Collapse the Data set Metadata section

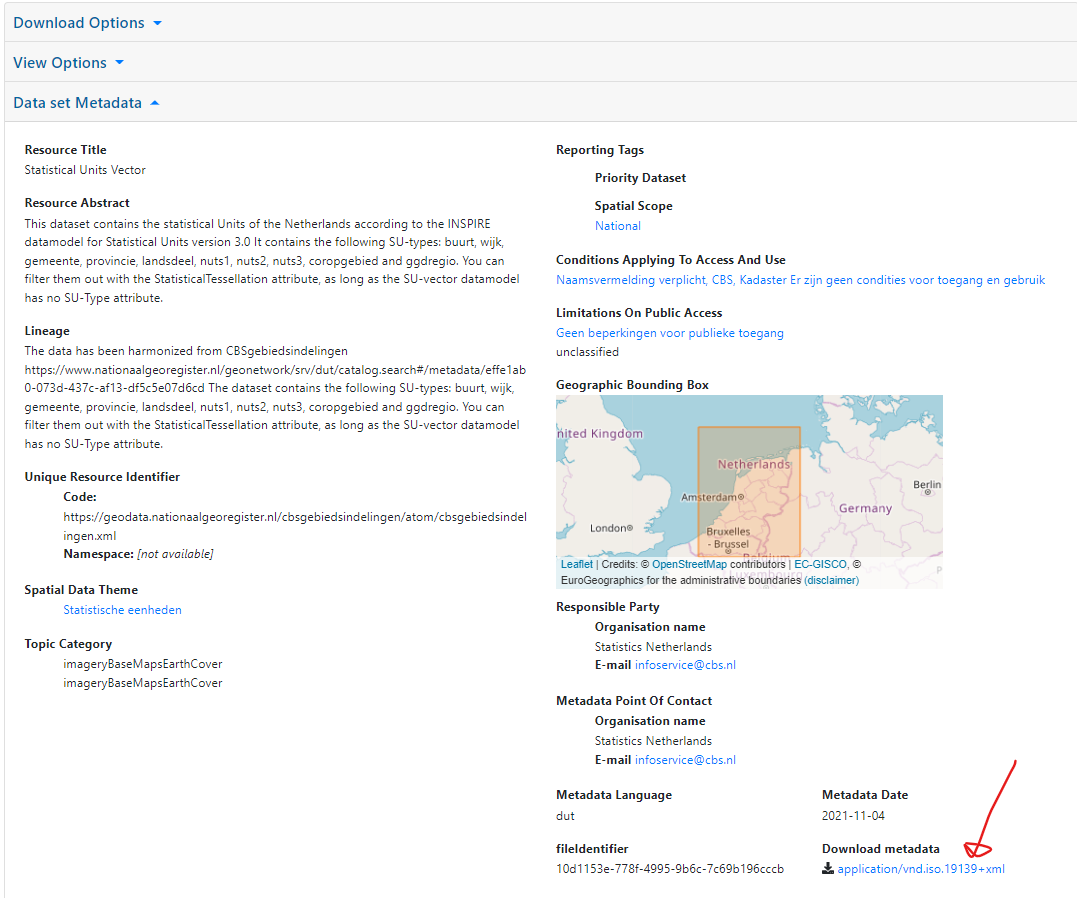tap(87, 102)
